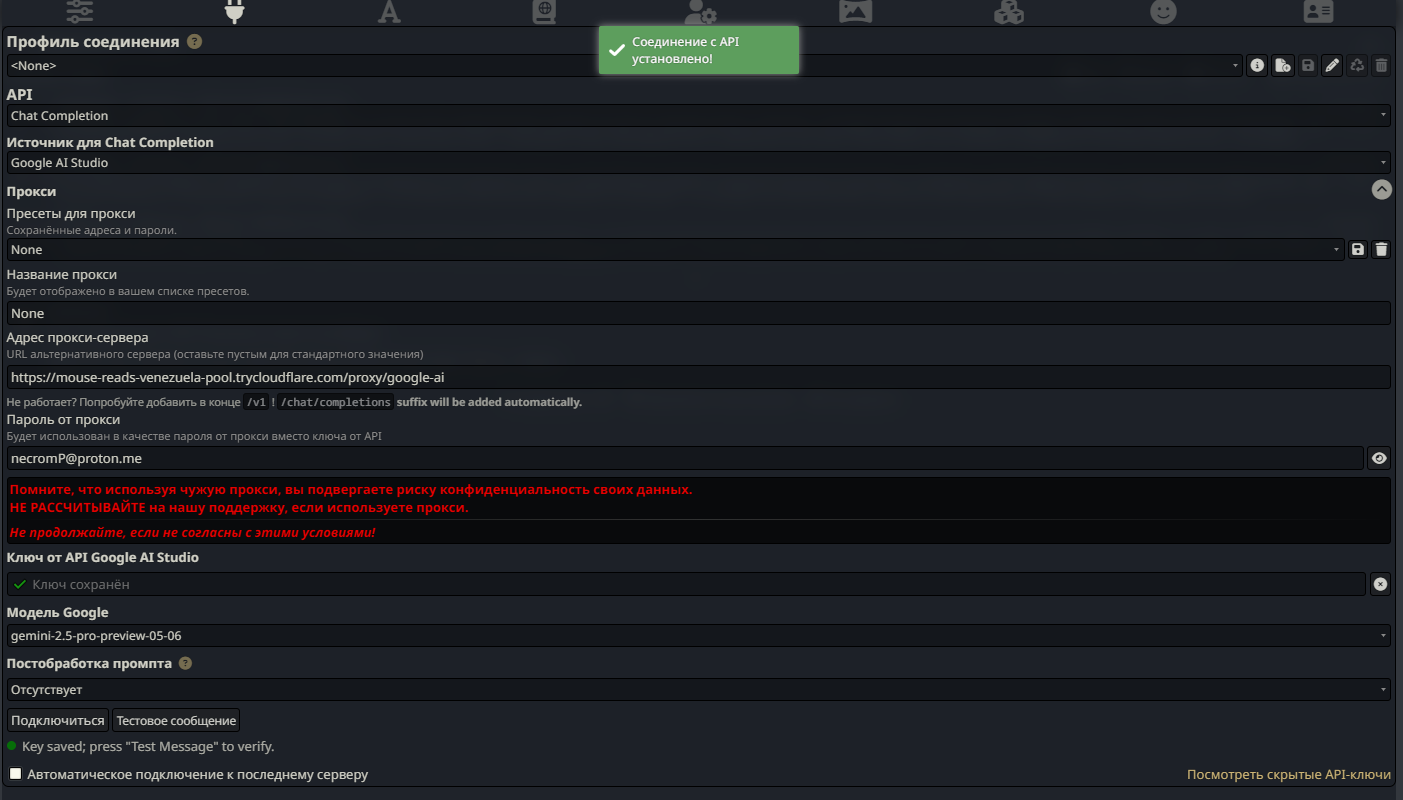Clear the saved Google AI Studio key

tap(1380, 584)
